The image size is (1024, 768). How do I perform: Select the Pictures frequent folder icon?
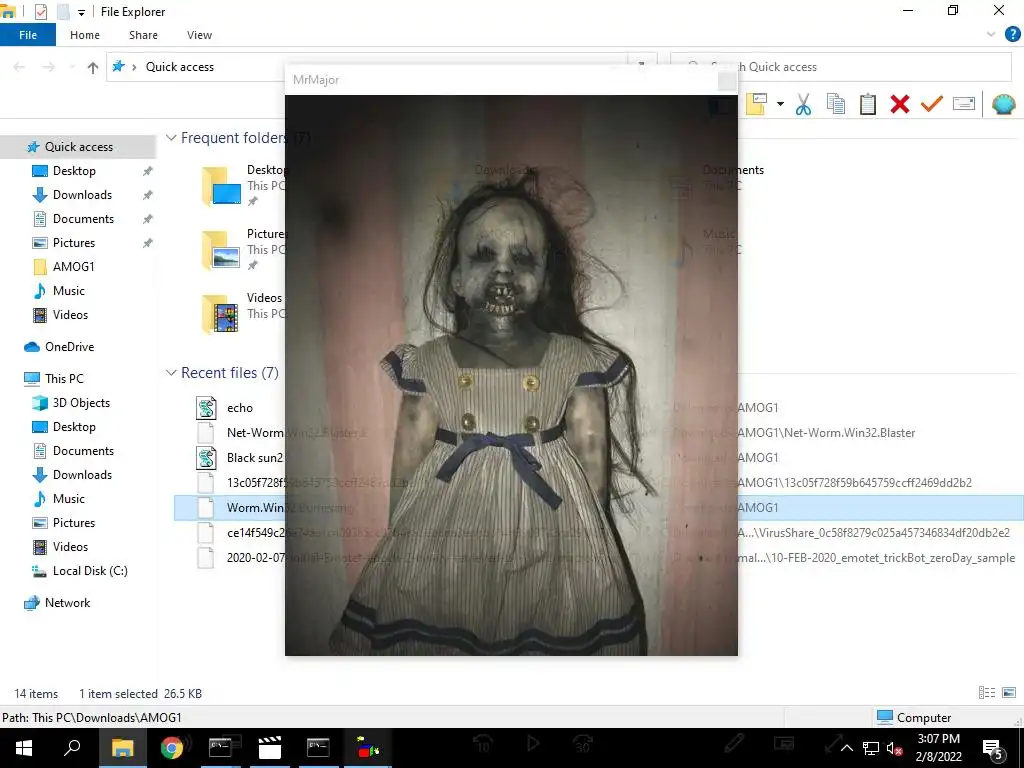click(x=221, y=250)
